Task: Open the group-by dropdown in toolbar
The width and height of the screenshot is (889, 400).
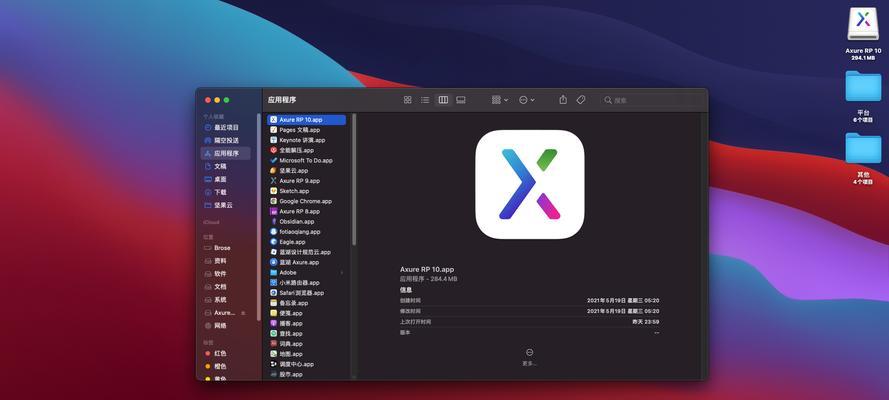Action: tap(499, 100)
